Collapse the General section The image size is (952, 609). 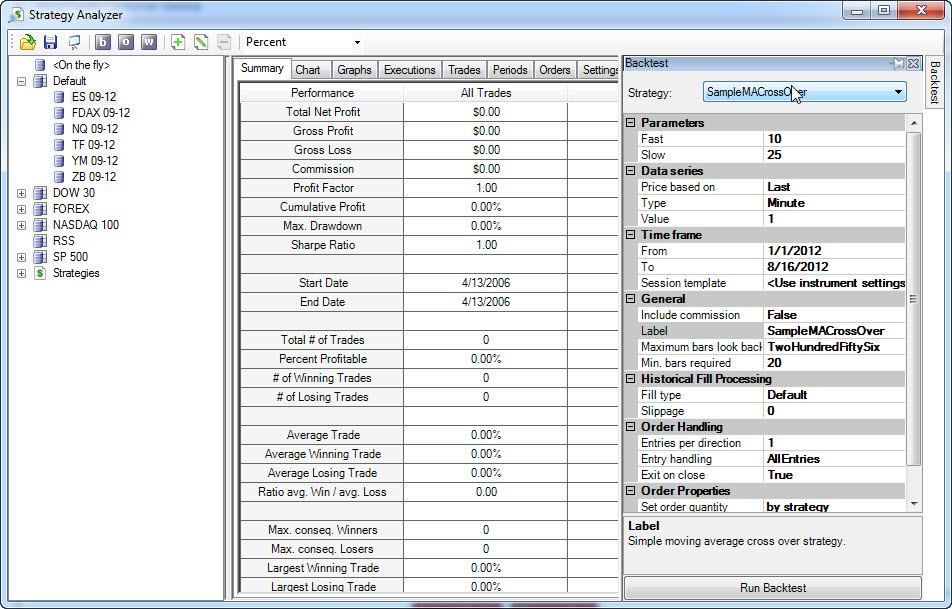coord(631,299)
